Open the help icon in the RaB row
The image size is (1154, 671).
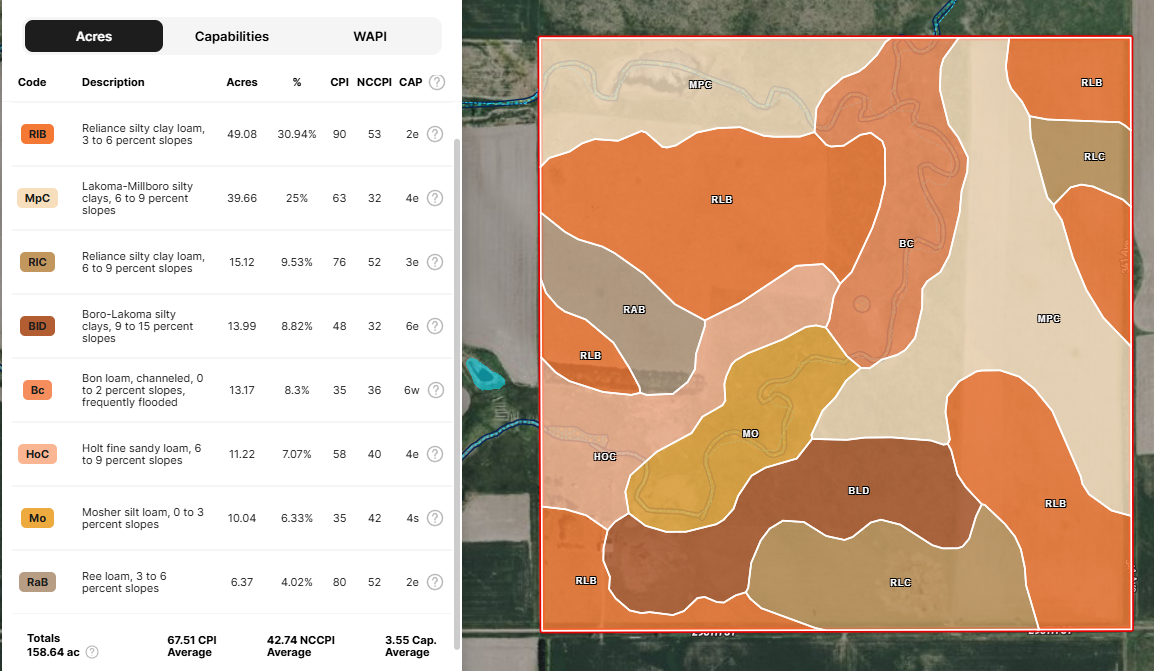435,582
